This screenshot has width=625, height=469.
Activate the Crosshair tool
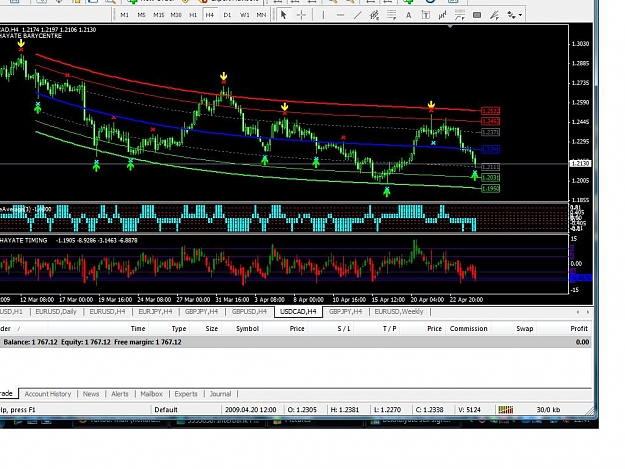coord(301,15)
